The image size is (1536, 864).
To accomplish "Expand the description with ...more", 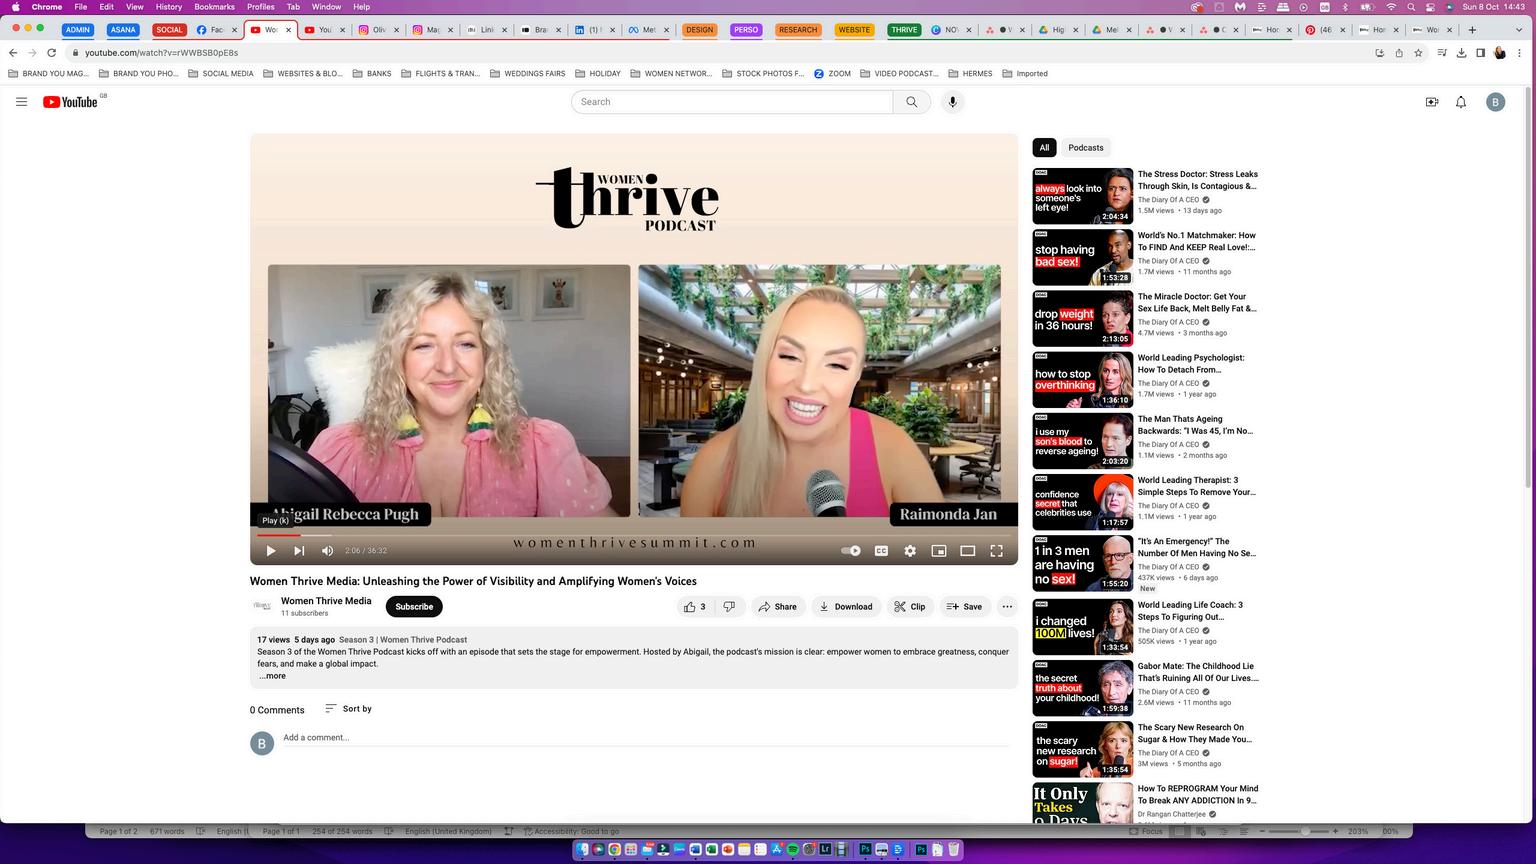I will click(x=272, y=676).
